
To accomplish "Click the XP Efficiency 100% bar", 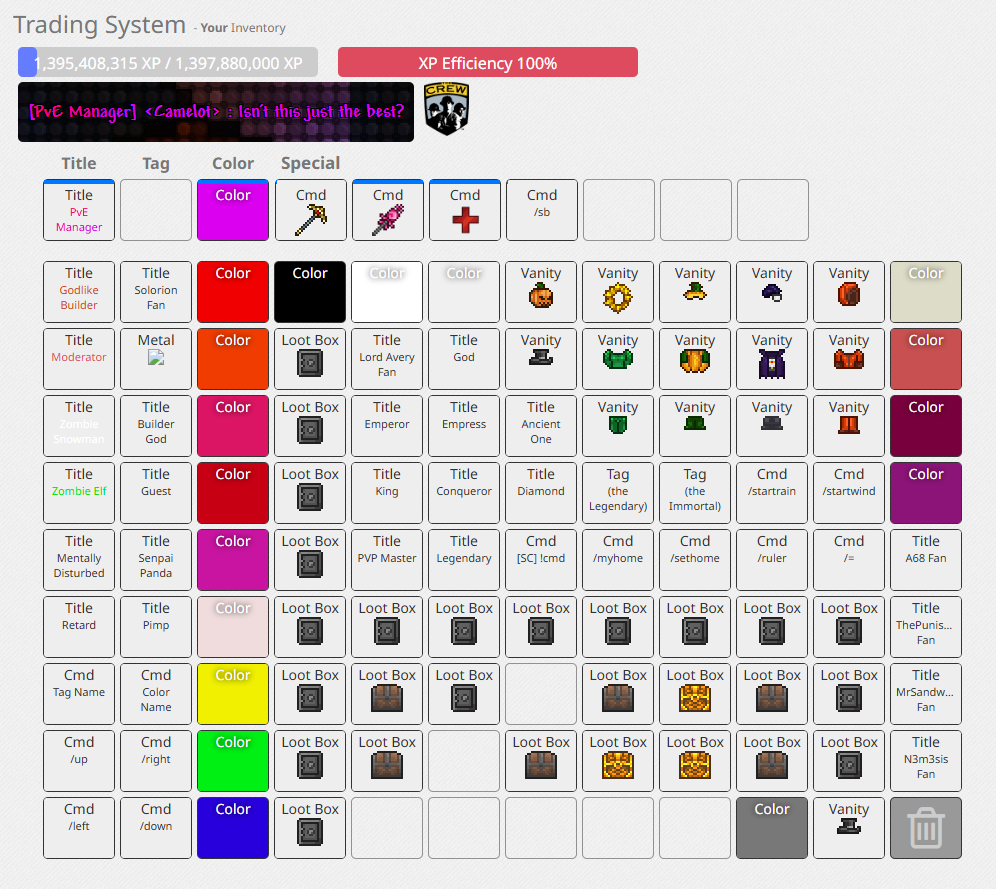I will click(488, 63).
